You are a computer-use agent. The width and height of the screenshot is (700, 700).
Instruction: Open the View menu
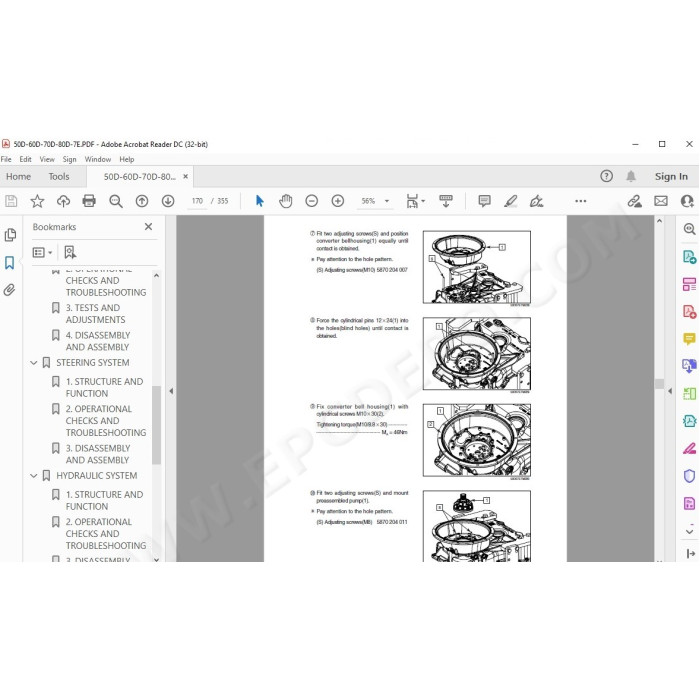tap(47, 159)
